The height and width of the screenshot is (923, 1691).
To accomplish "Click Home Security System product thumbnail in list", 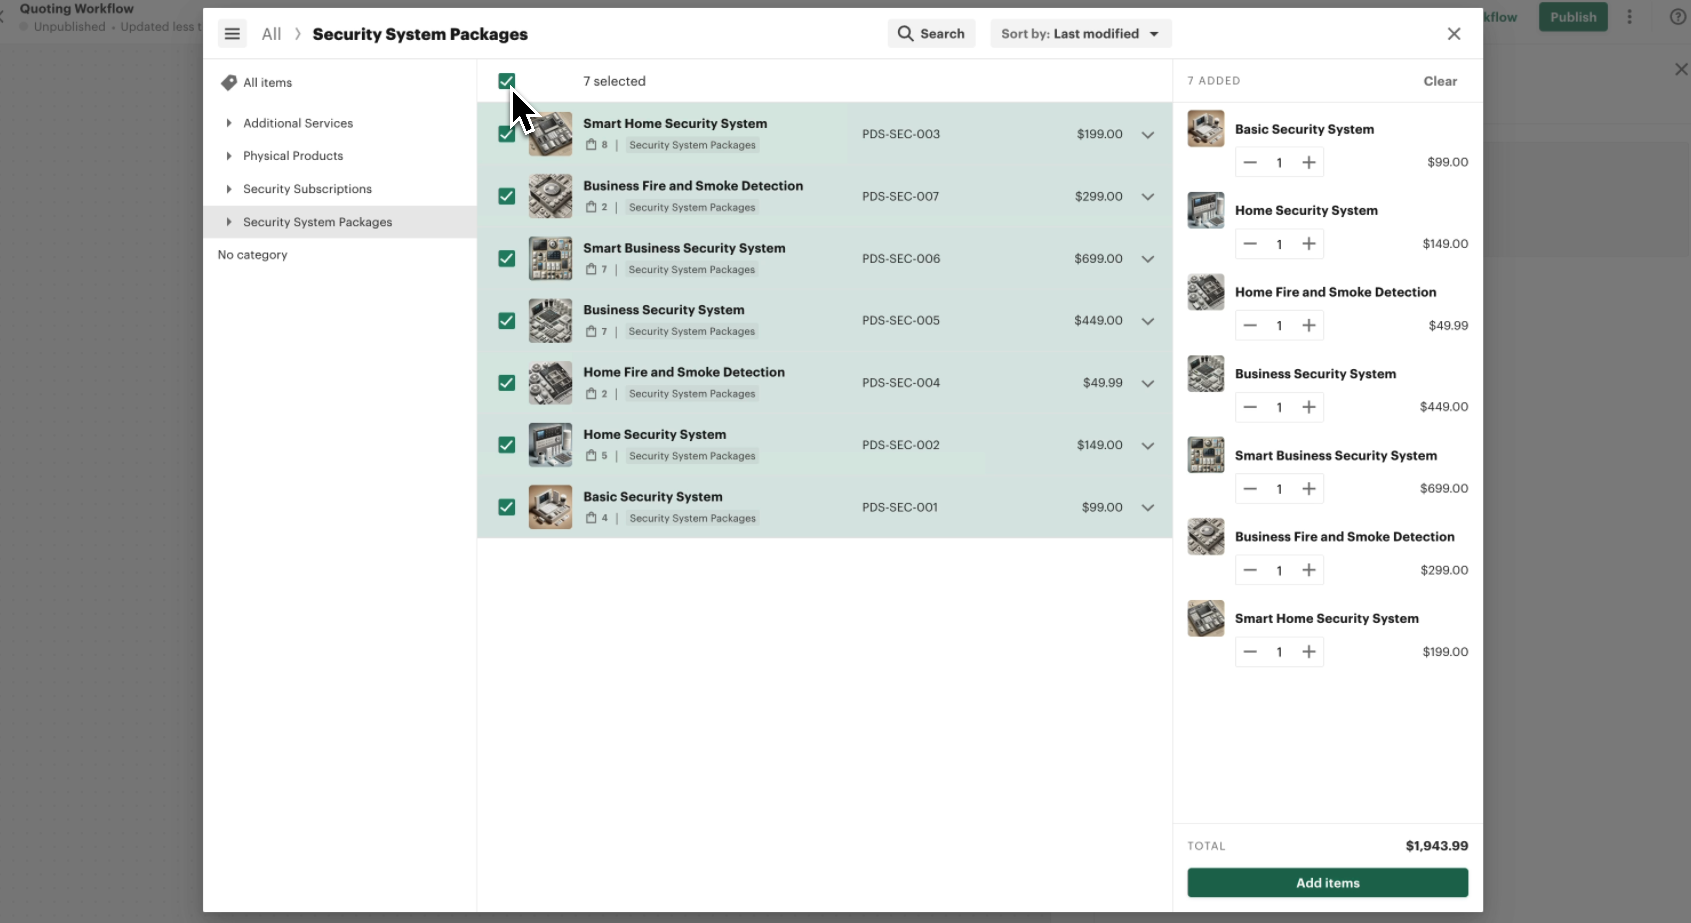I will [x=550, y=445].
